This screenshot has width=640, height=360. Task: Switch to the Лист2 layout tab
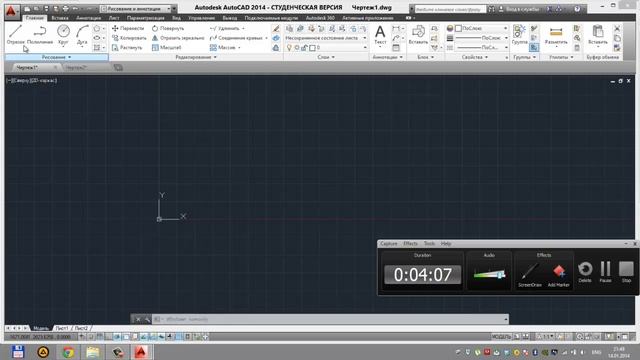pyautogui.click(x=81, y=328)
